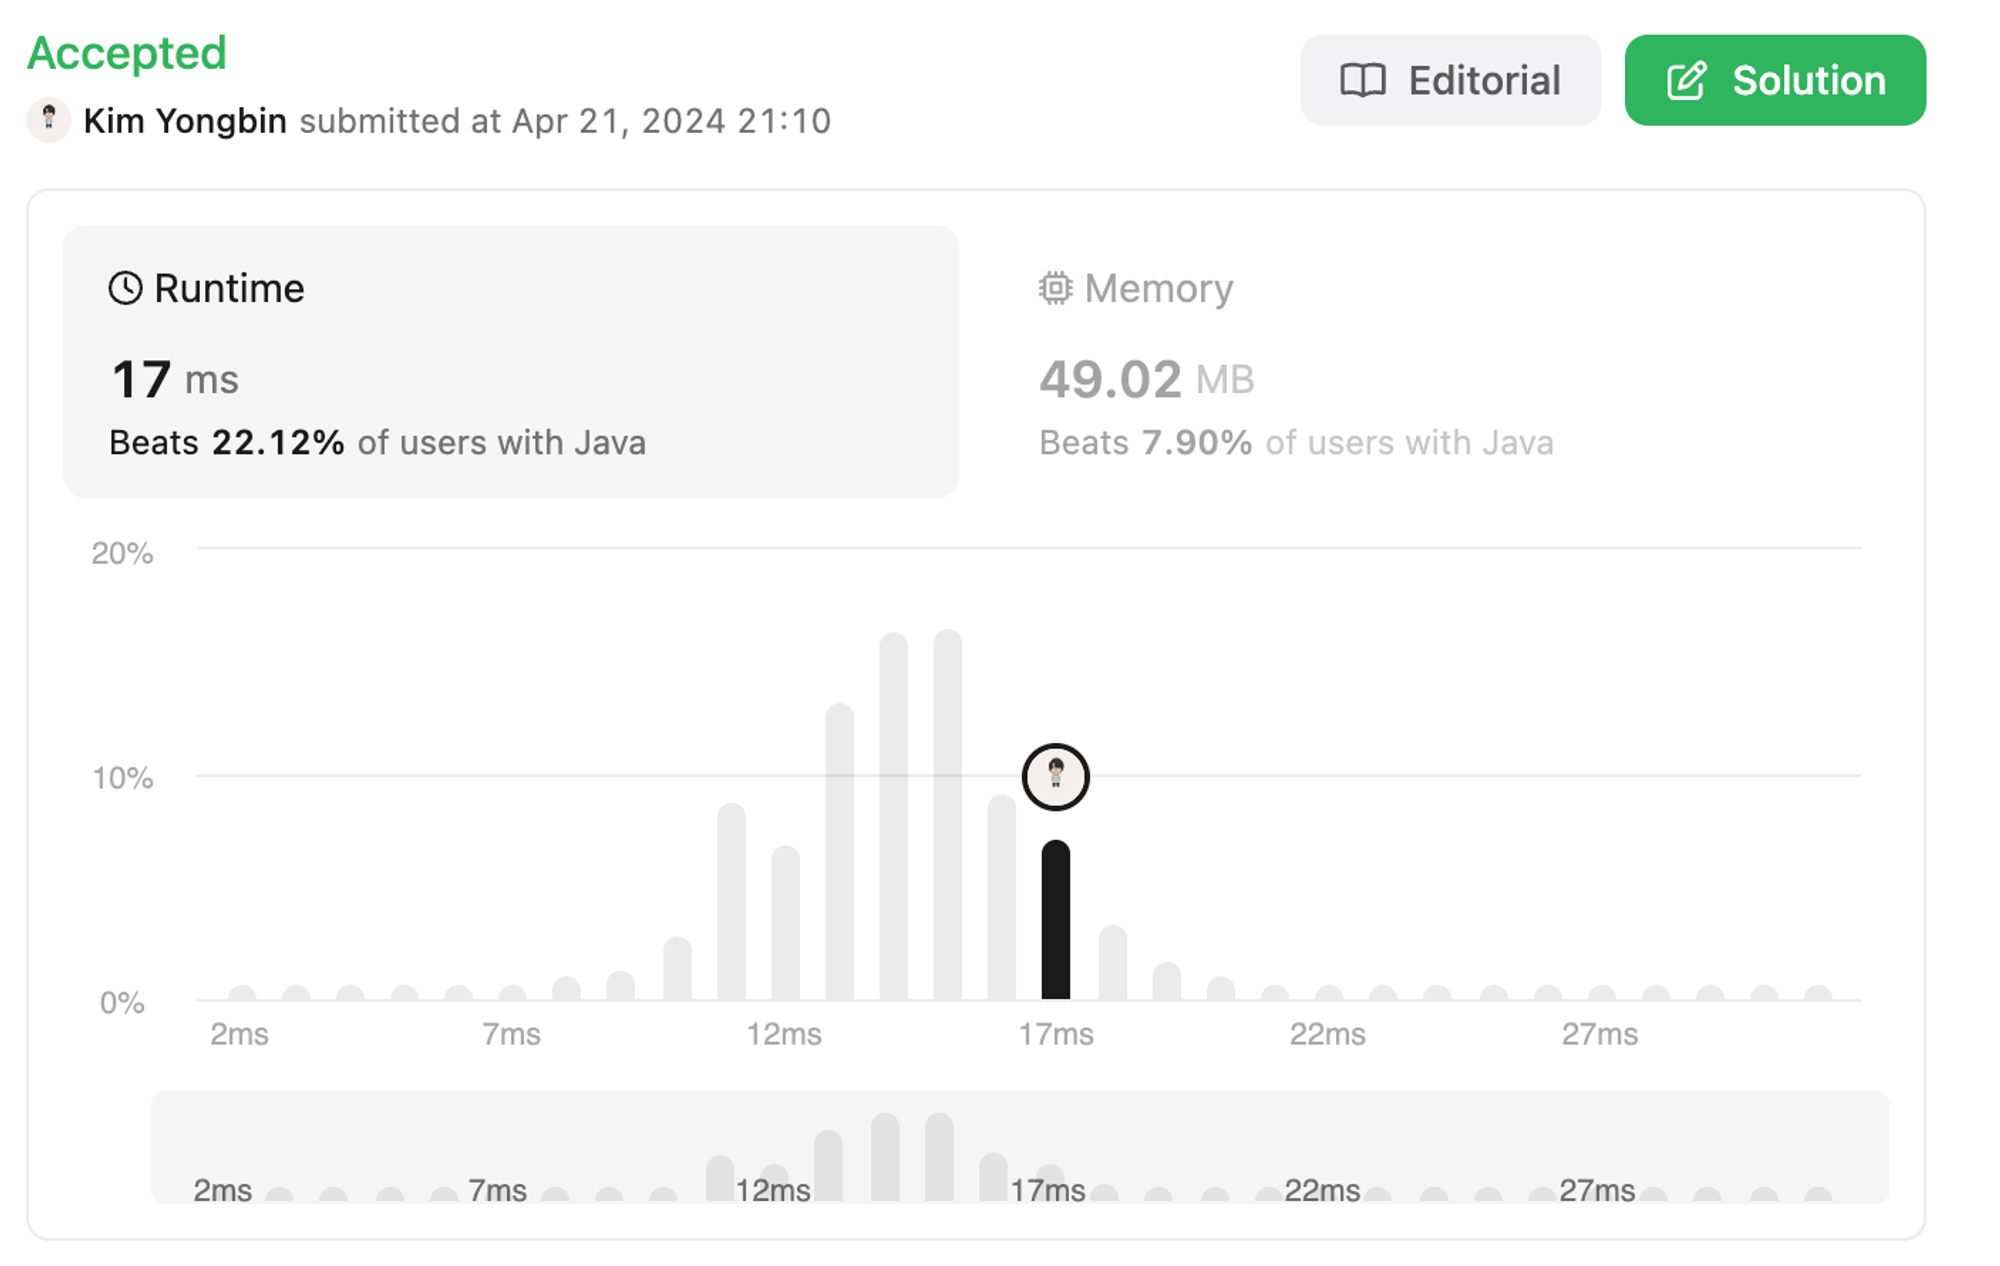This screenshot has width=2000, height=1266.
Task: Click the chip icon beside Memory
Action: coord(1055,288)
